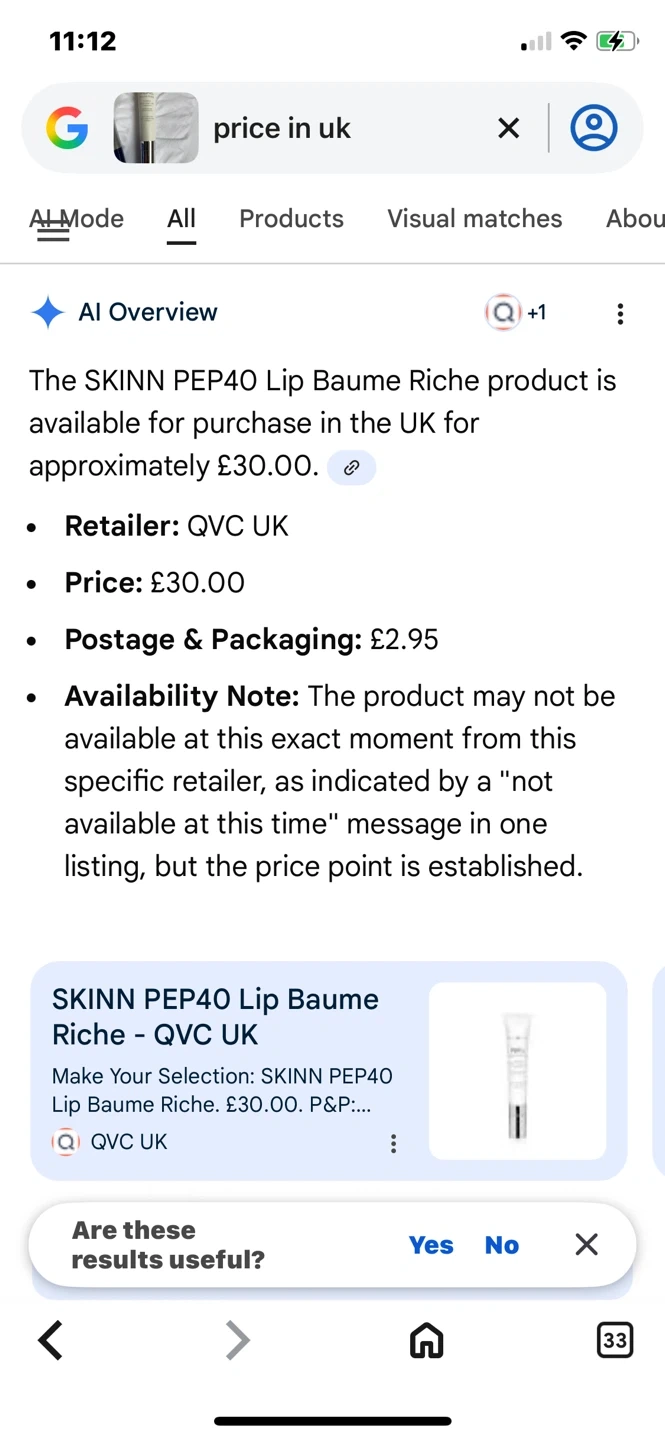The image size is (665, 1440).
Task: Answer Yes to results useful prompt
Action: coord(431,1245)
